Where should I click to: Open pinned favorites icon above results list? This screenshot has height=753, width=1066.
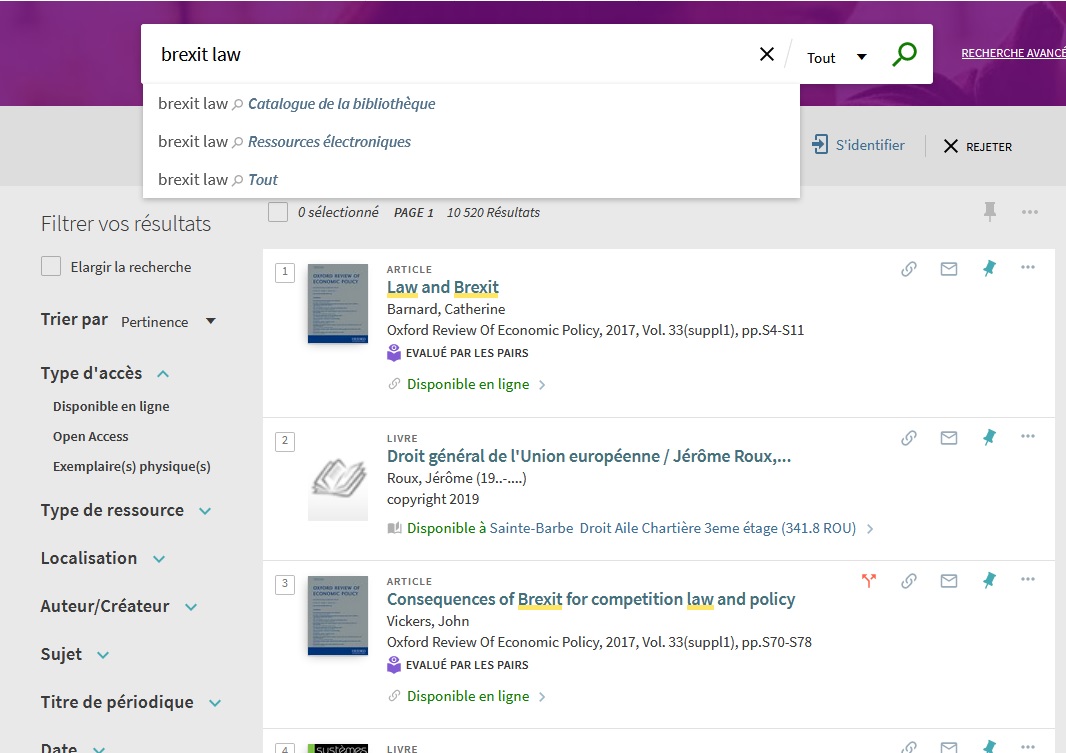(x=990, y=211)
